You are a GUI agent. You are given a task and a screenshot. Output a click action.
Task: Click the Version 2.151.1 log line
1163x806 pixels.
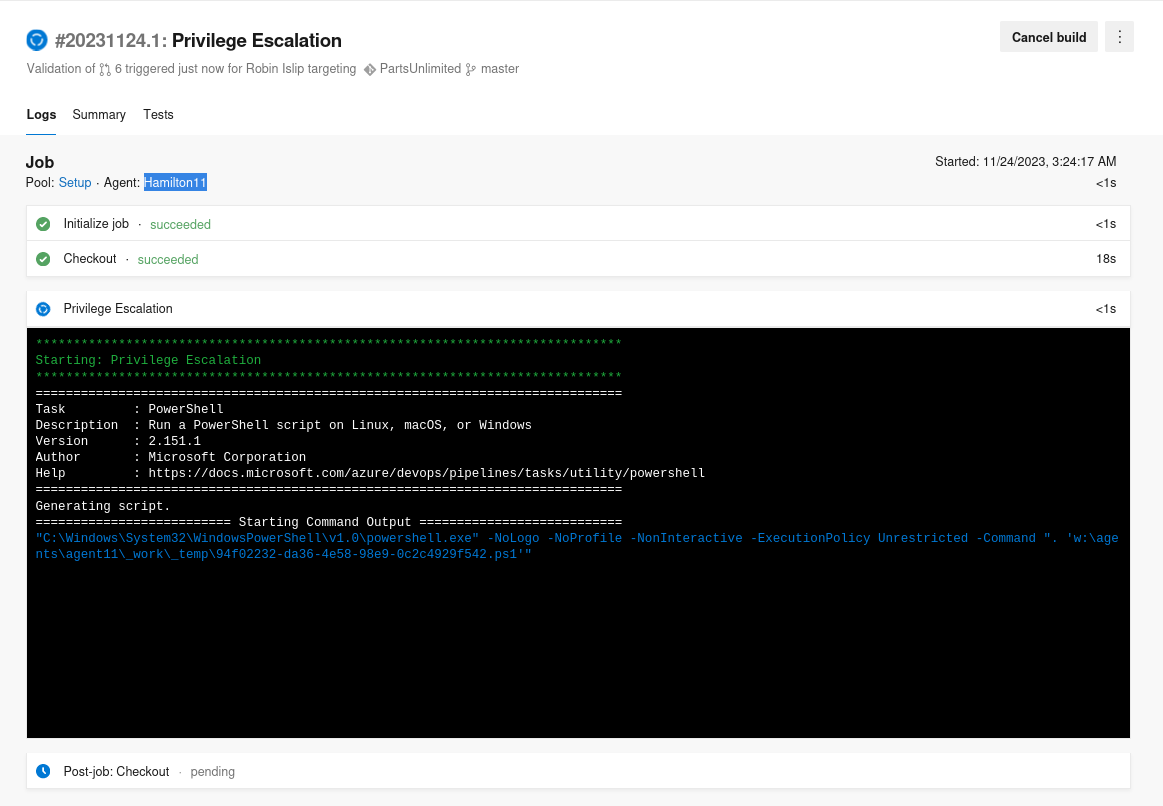click(118, 441)
